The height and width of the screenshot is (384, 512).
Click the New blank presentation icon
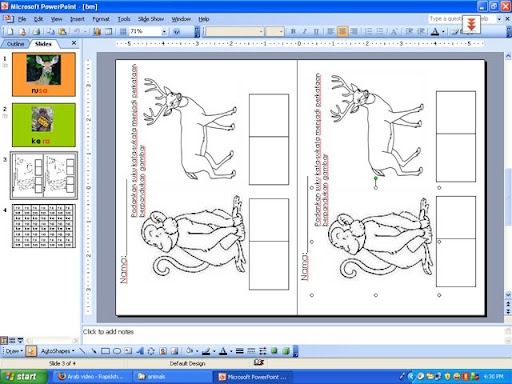click(10, 32)
